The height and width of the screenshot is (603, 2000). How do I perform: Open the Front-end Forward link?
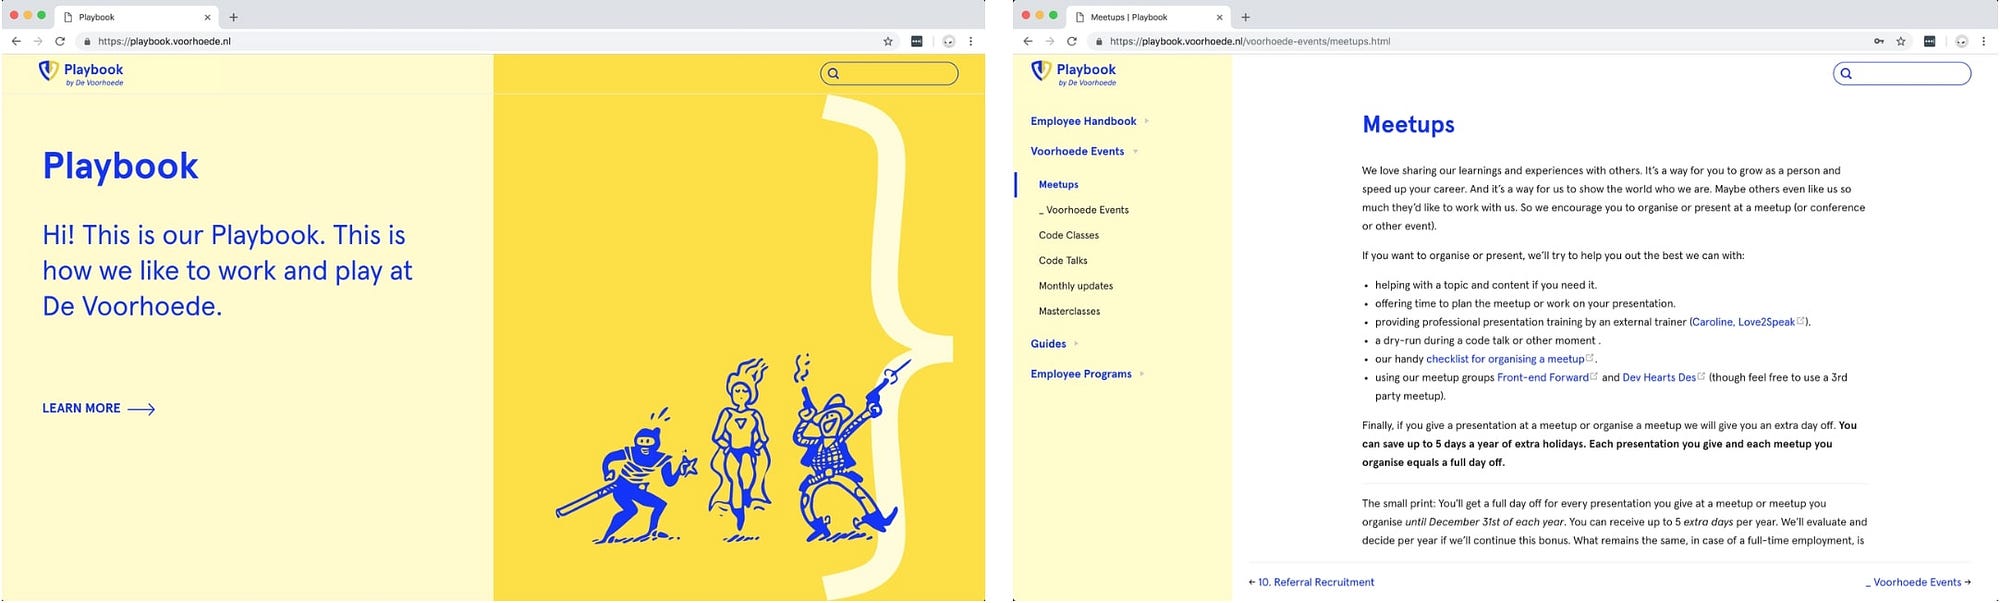click(x=1547, y=377)
